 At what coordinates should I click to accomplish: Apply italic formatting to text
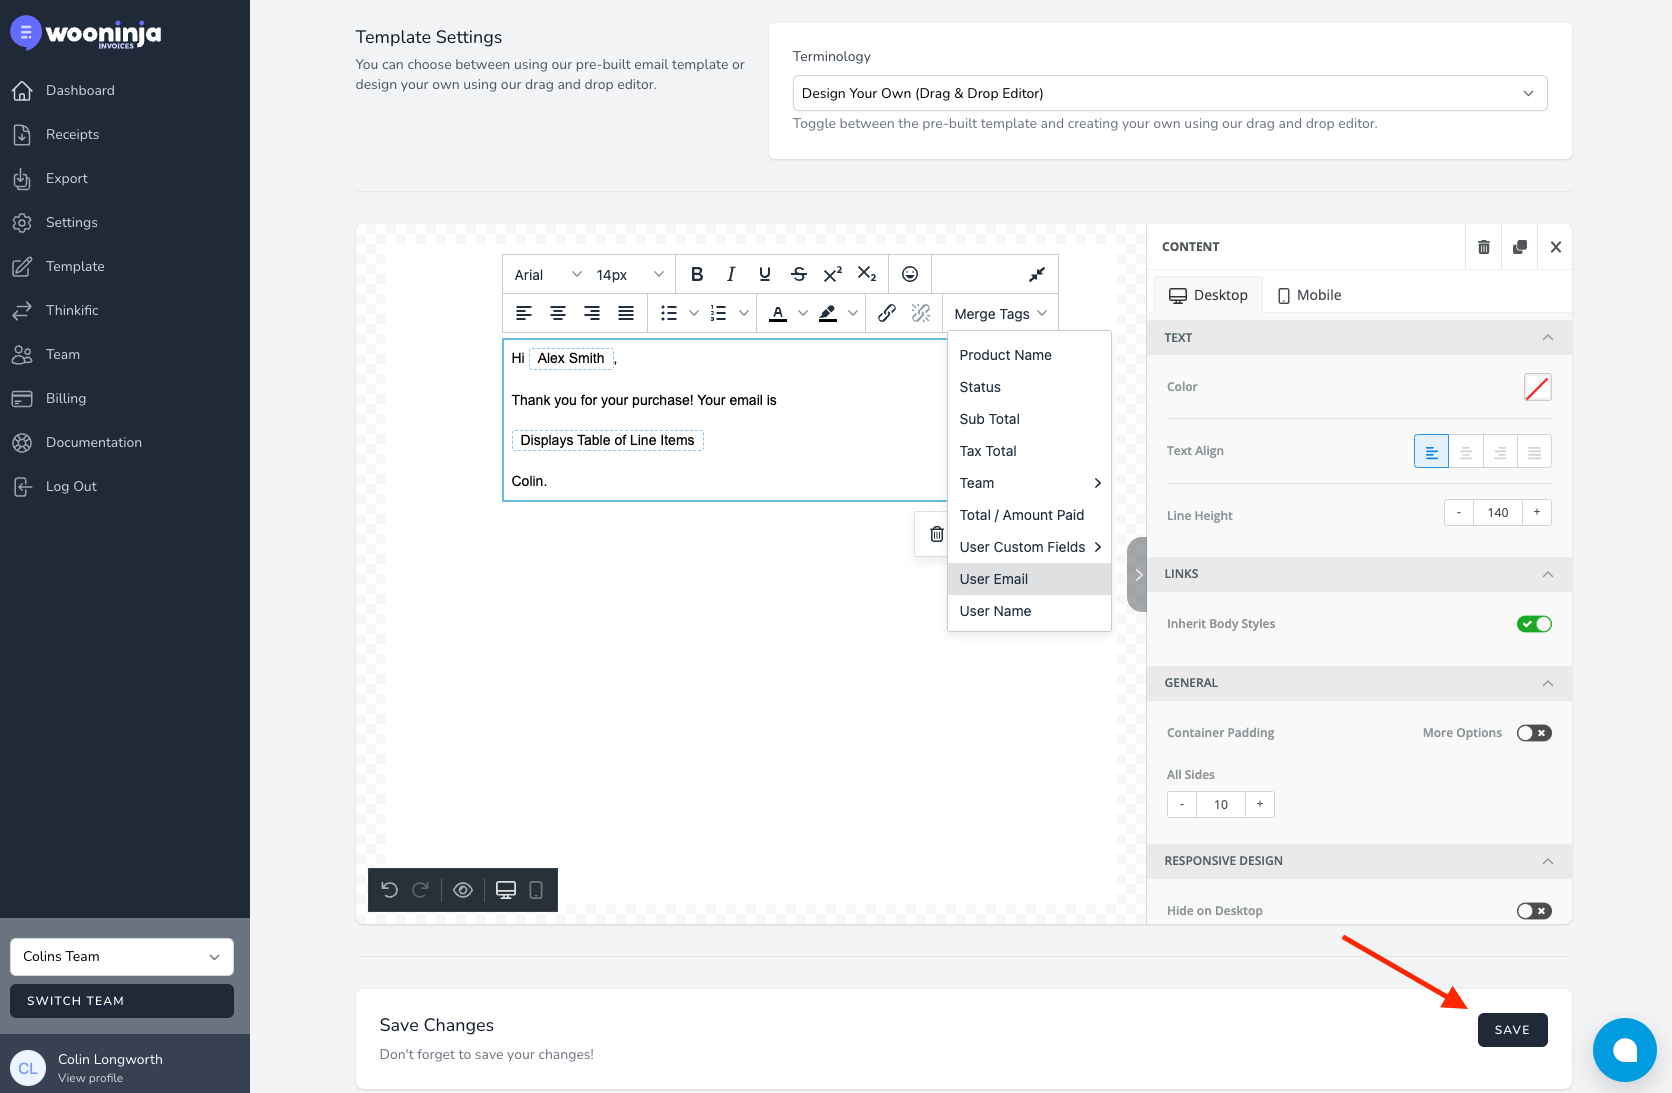coord(731,274)
